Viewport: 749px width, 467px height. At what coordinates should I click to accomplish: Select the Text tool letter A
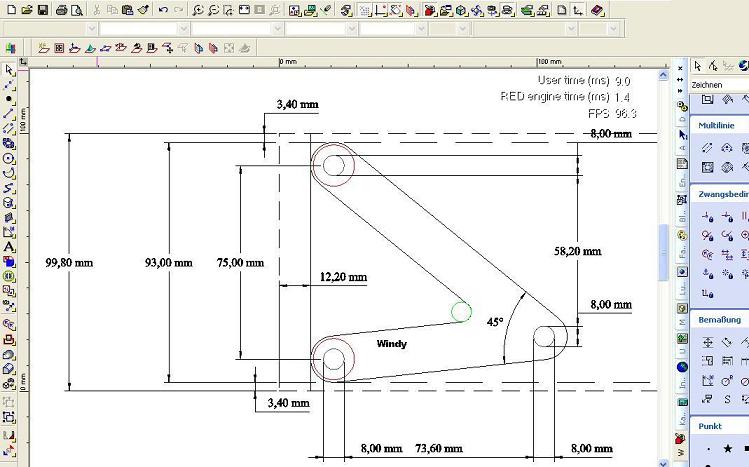[9, 246]
